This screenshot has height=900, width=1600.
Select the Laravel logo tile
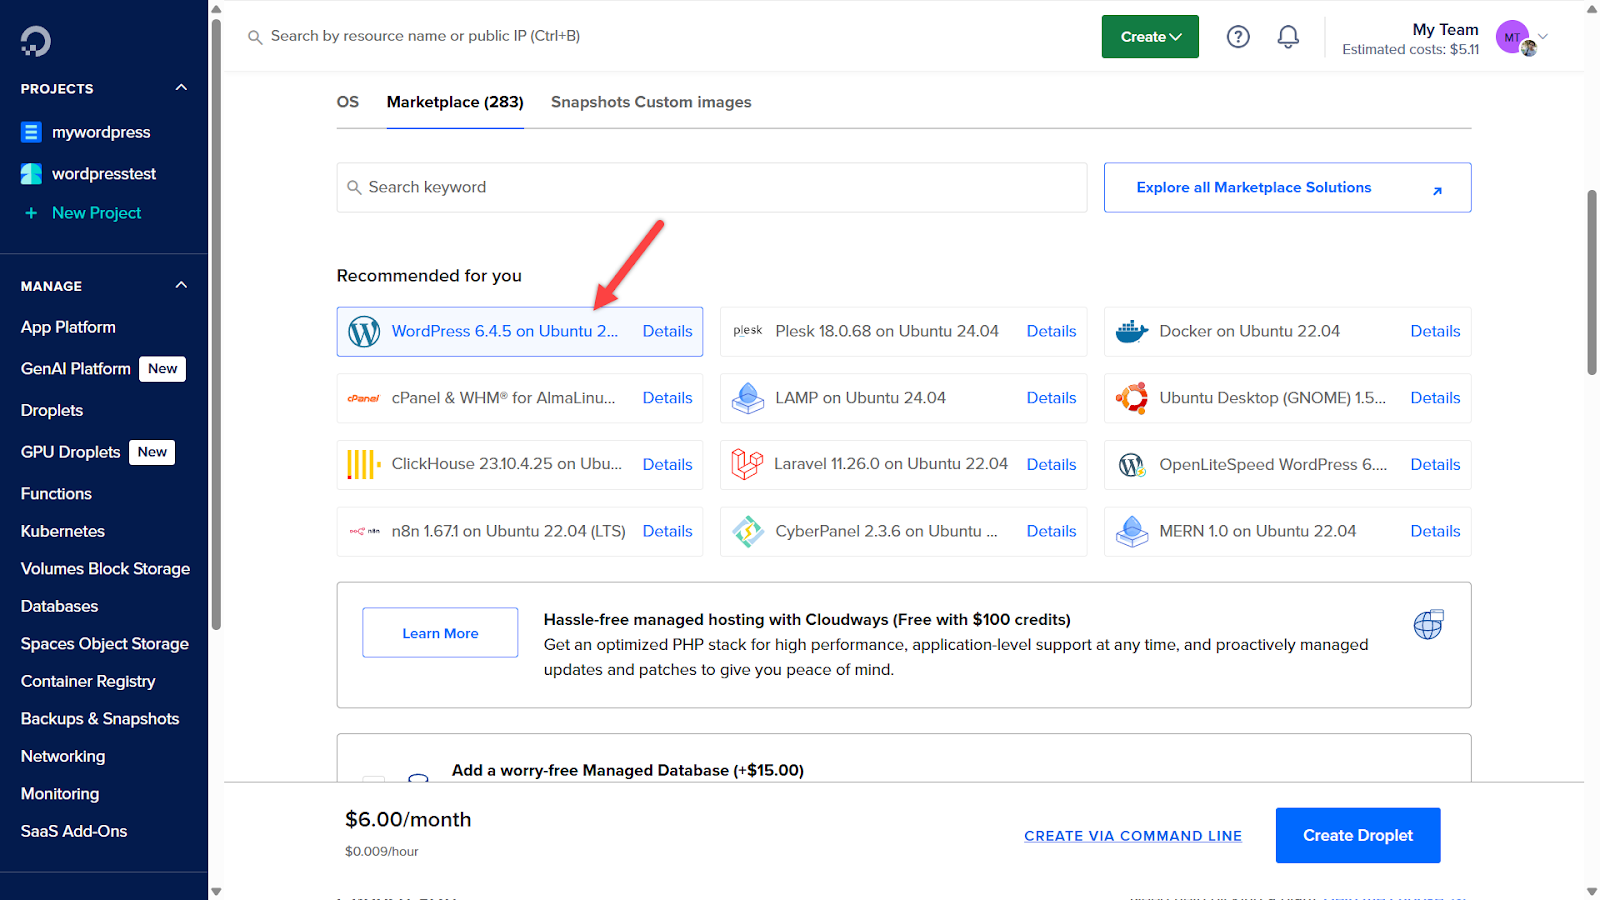click(747, 464)
